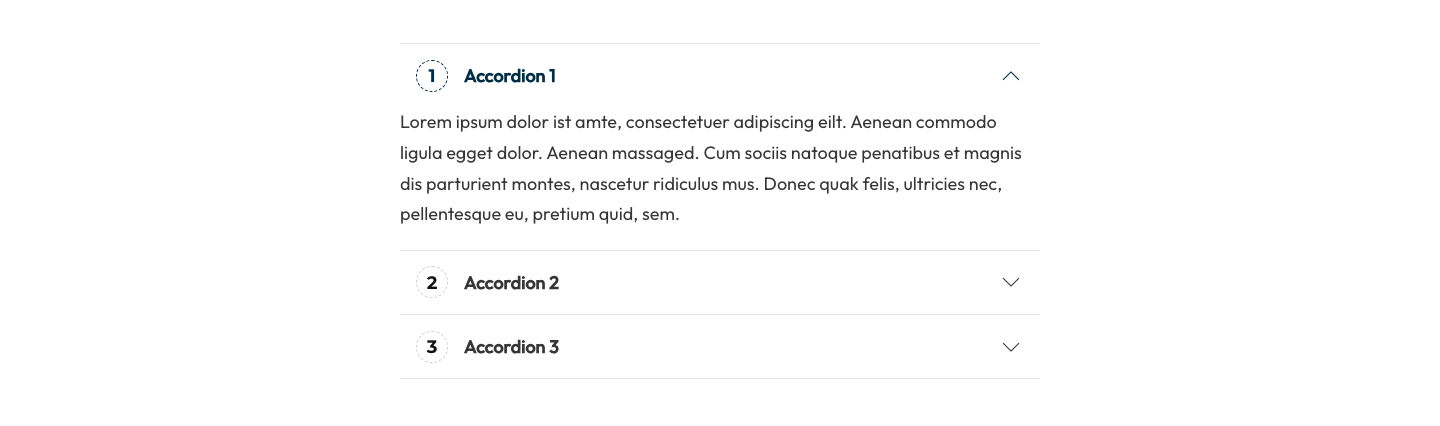The width and height of the screenshot is (1440, 426).
Task: Collapse Accordion 1 using its up chevron
Action: pyautogui.click(x=1011, y=76)
